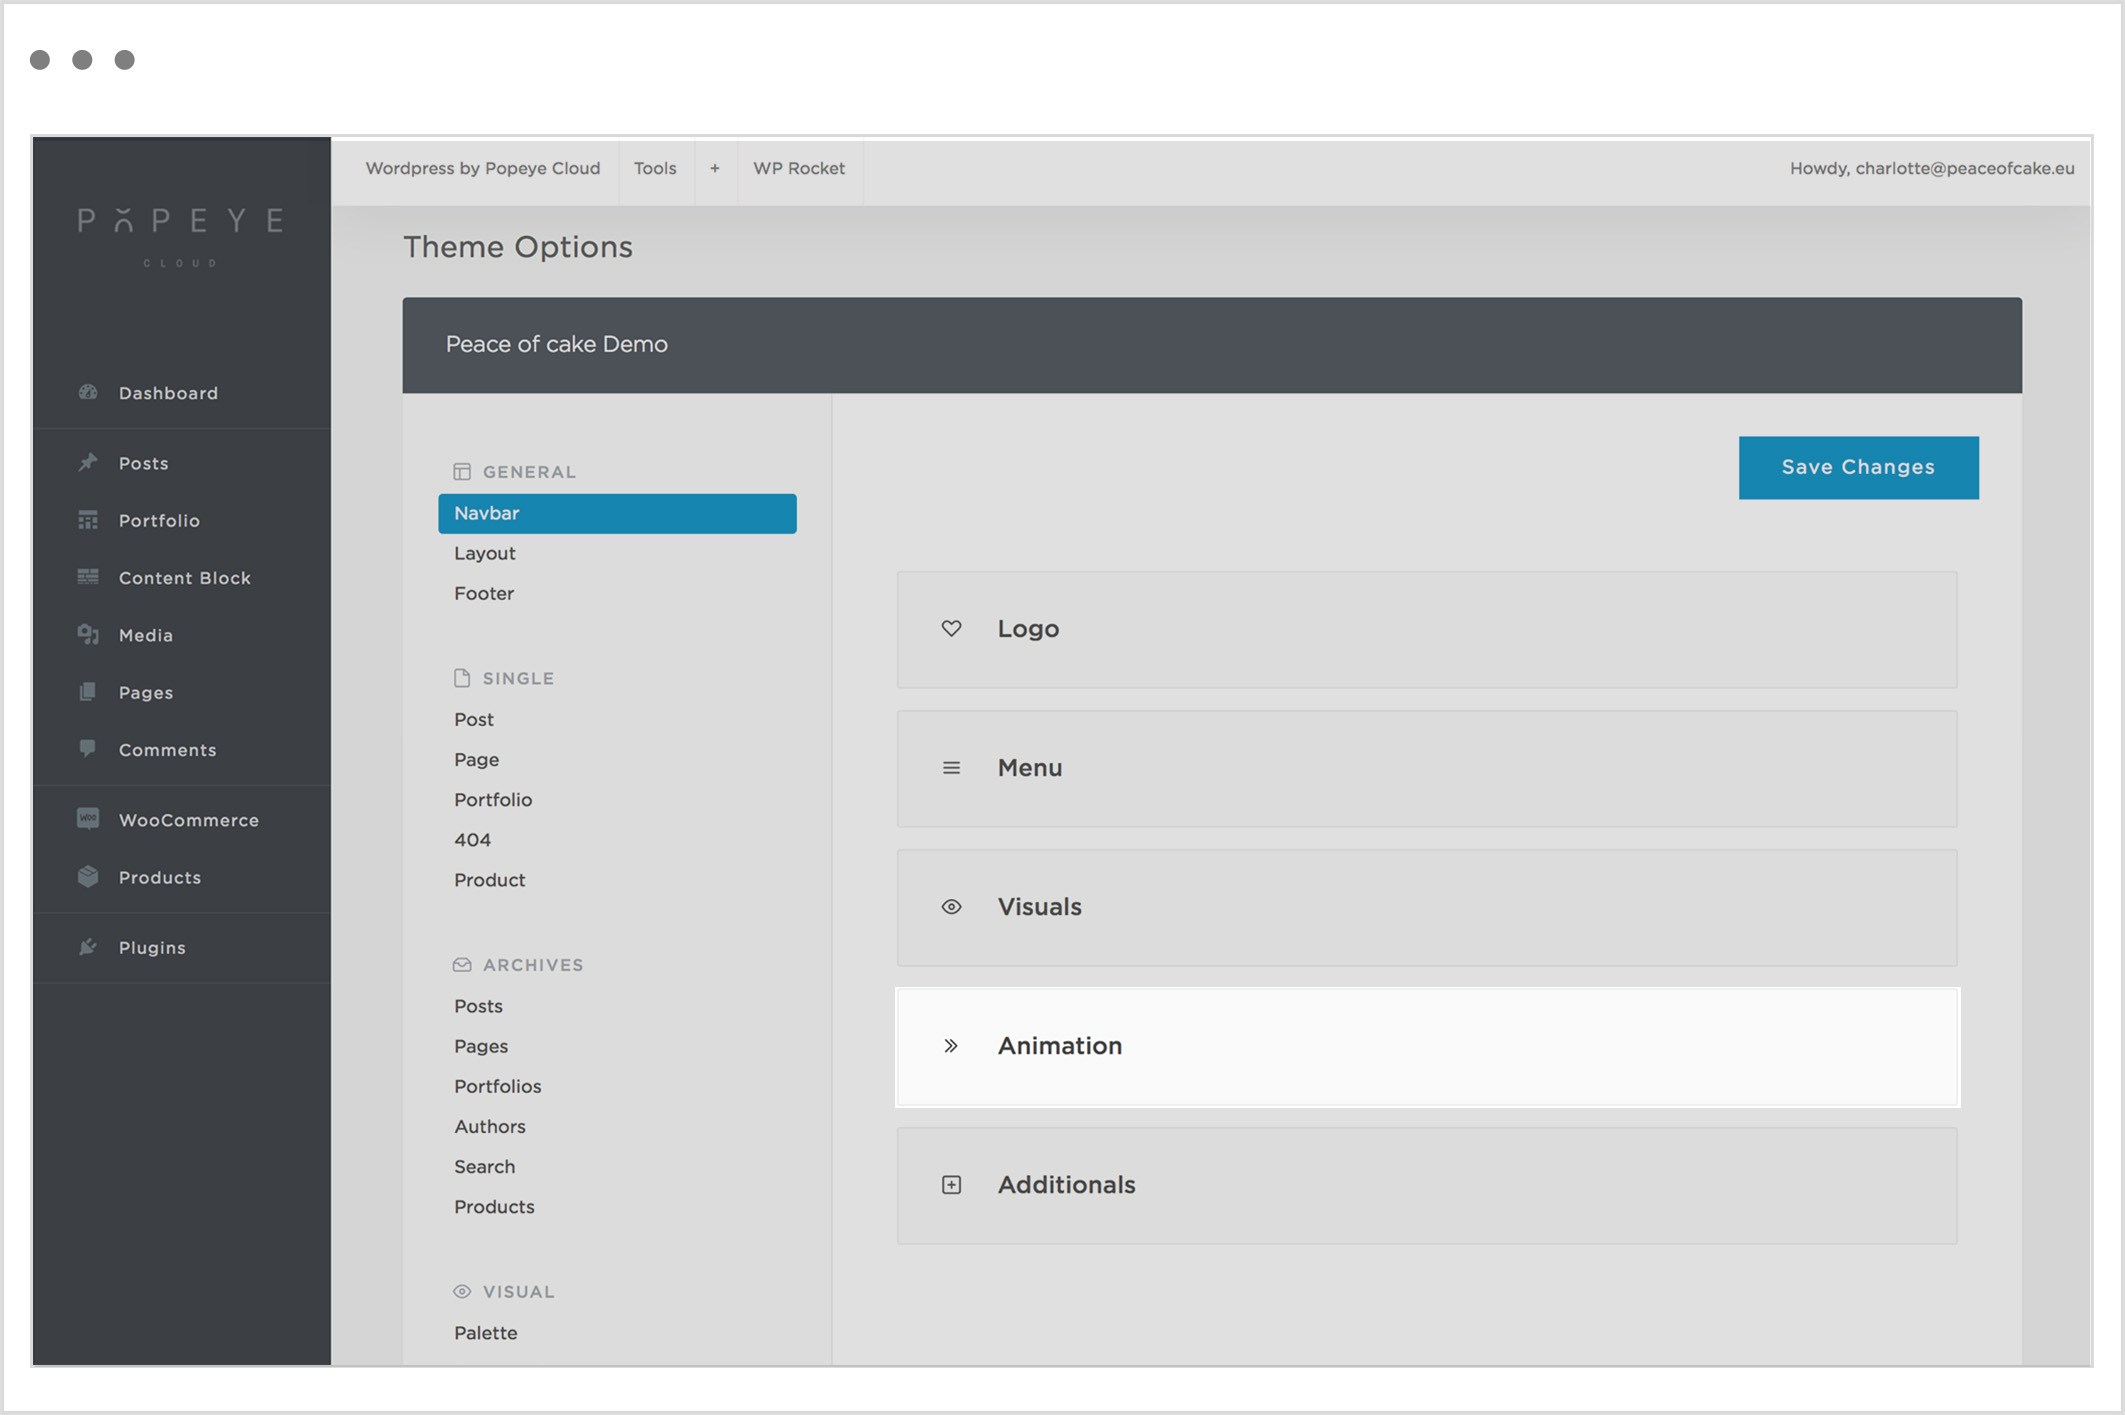Click the Portfolio grid icon in sidebar
Screen dimensions: 2125x1415
pos(88,520)
